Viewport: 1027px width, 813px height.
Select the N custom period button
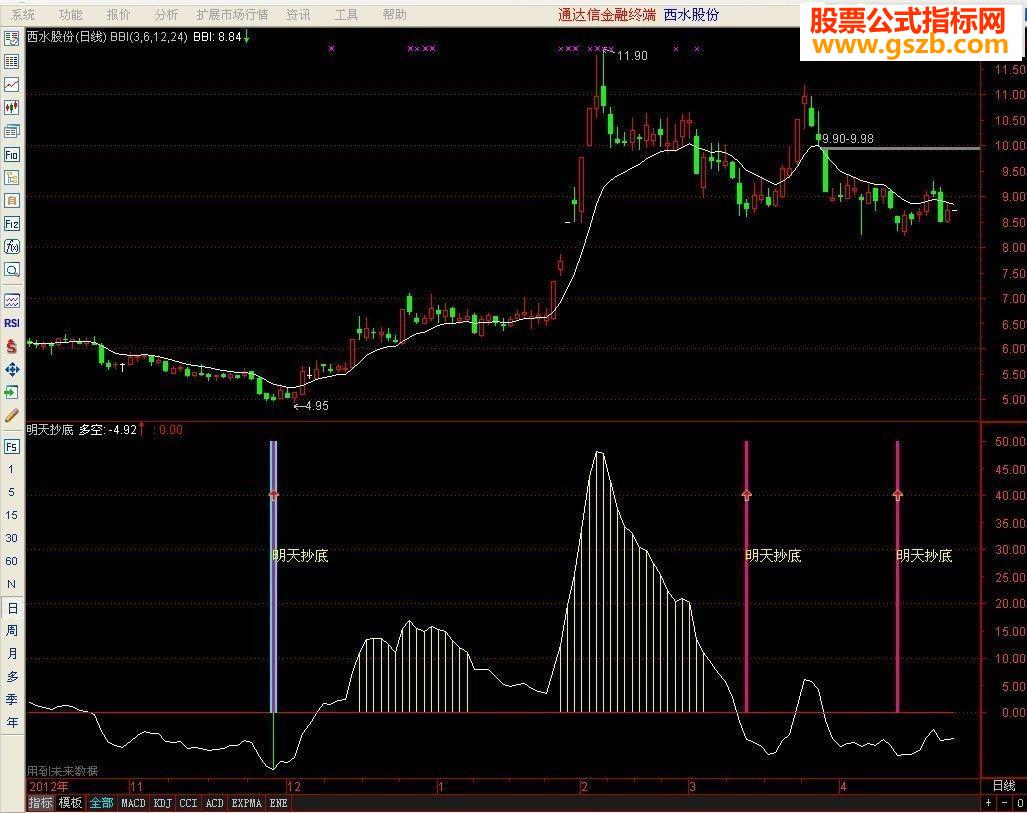point(11,584)
